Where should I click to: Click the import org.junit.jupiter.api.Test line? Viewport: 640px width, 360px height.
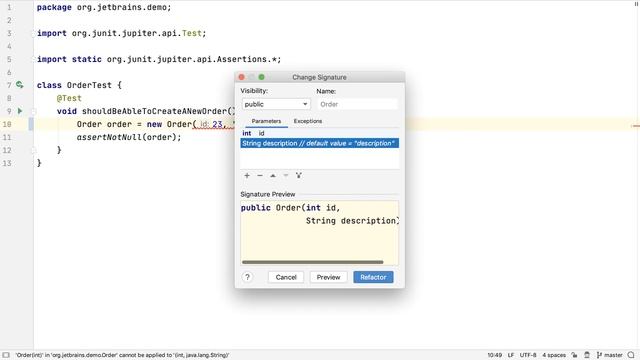coord(122,33)
